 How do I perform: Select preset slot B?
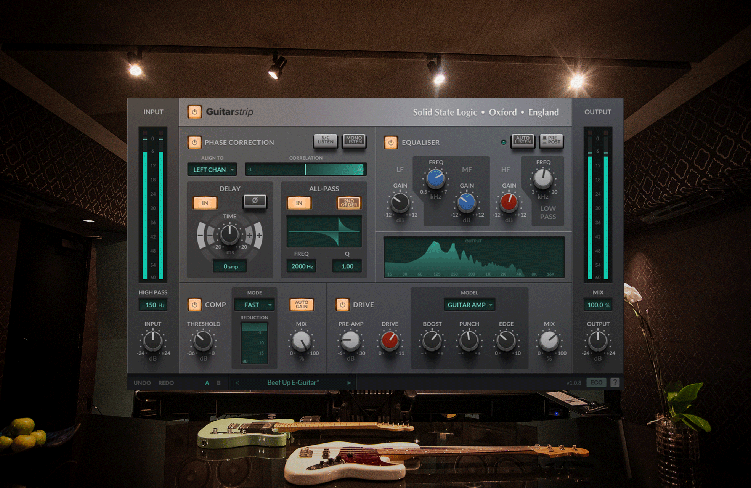point(219,383)
